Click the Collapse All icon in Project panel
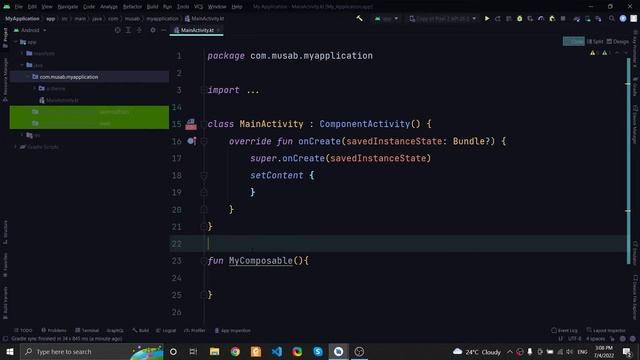640x360 pixels. (139, 30)
